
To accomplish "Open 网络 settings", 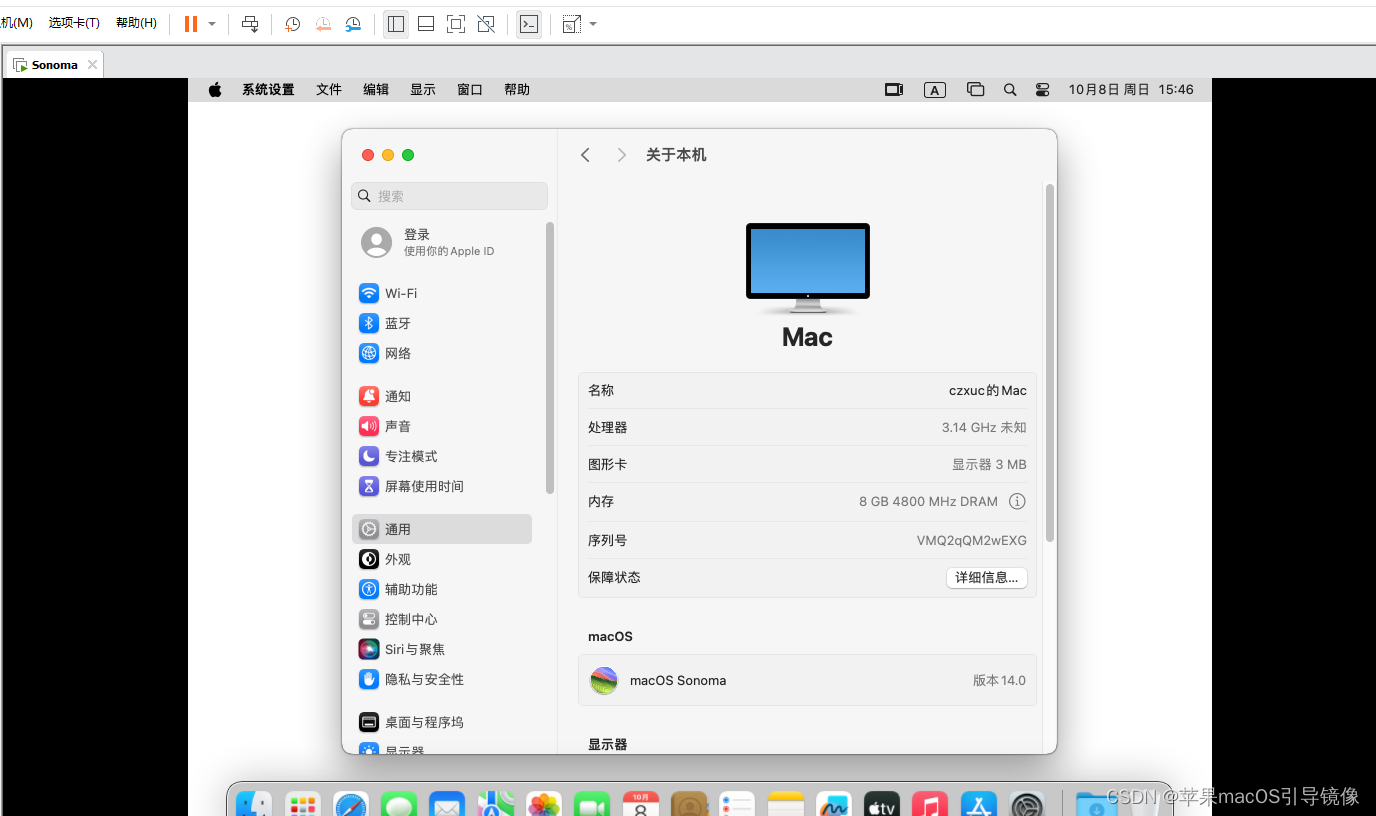I will 442,353.
